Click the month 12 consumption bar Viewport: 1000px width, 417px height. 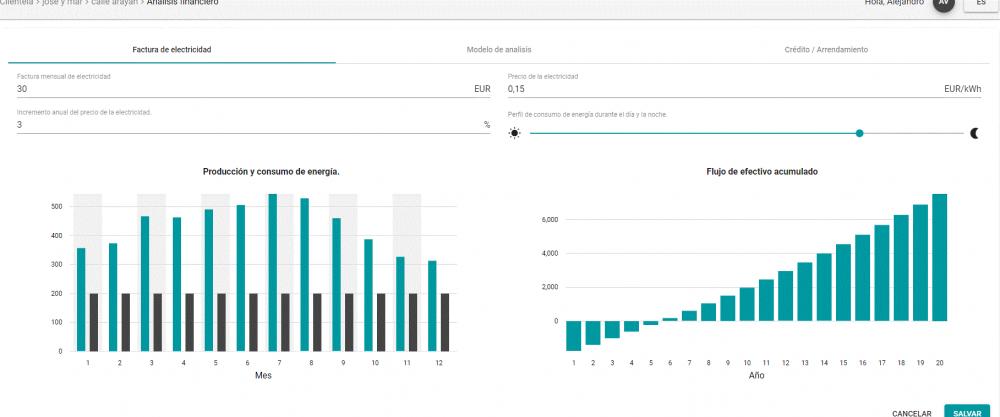click(445, 323)
